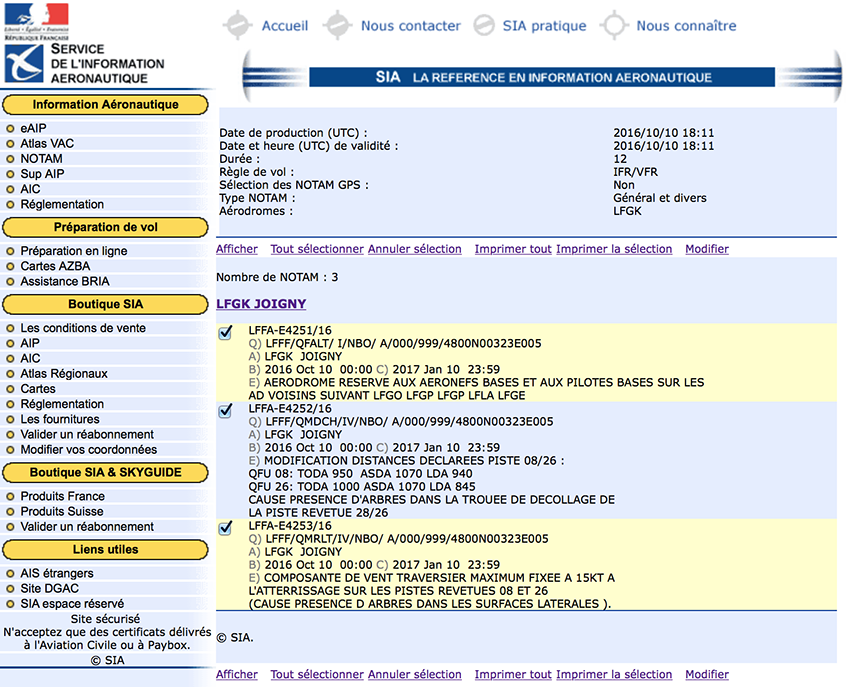850x687 pixels.
Task: View Les conditions de vente
Action: (83, 328)
